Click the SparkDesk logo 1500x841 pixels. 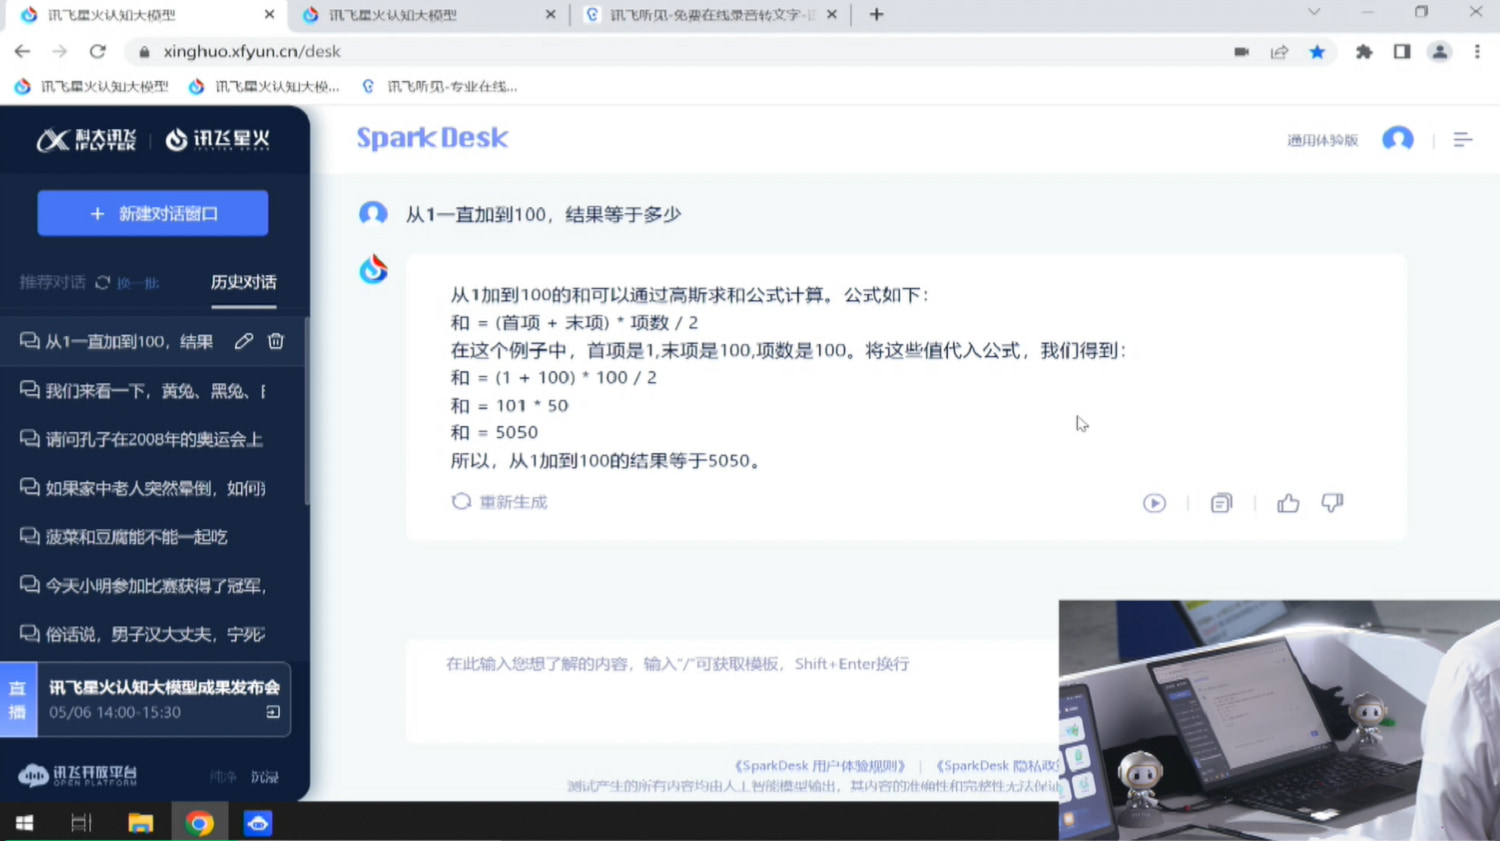[432, 138]
